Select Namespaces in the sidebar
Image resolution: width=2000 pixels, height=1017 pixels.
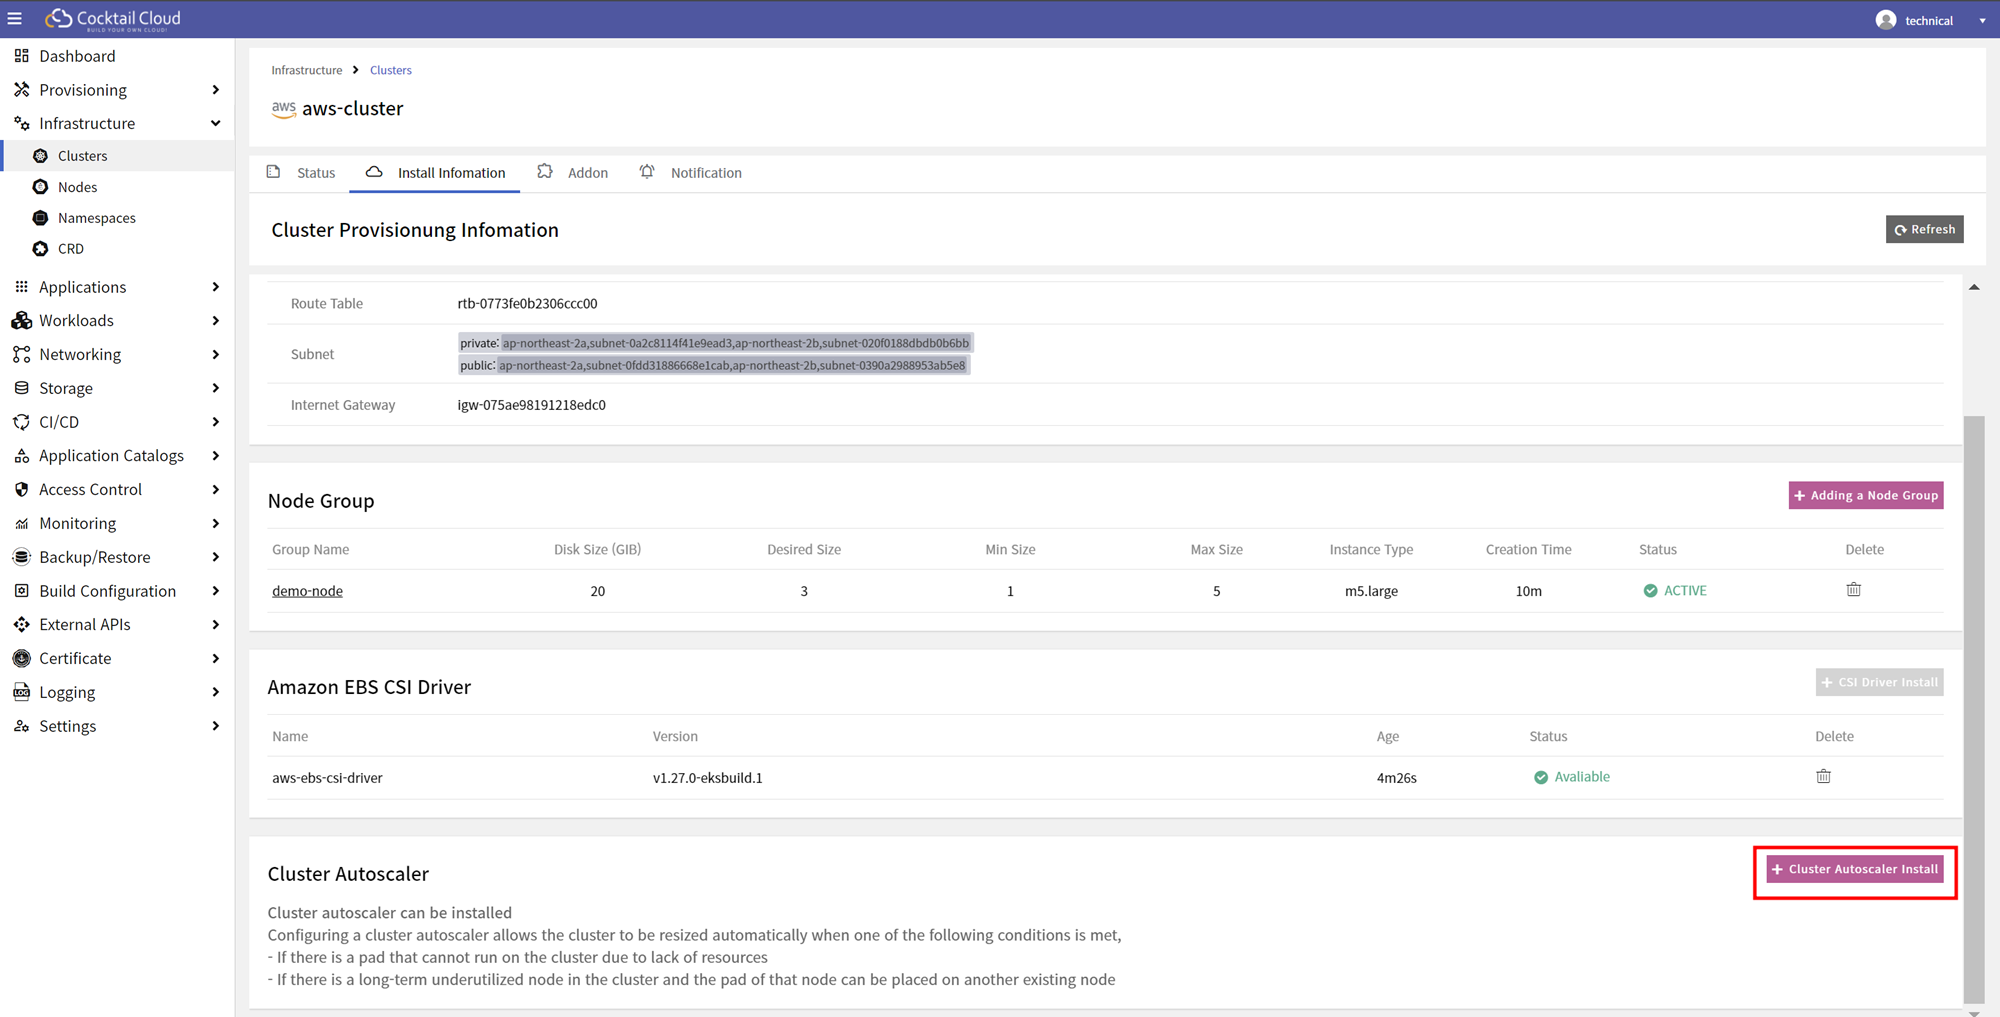coord(96,218)
